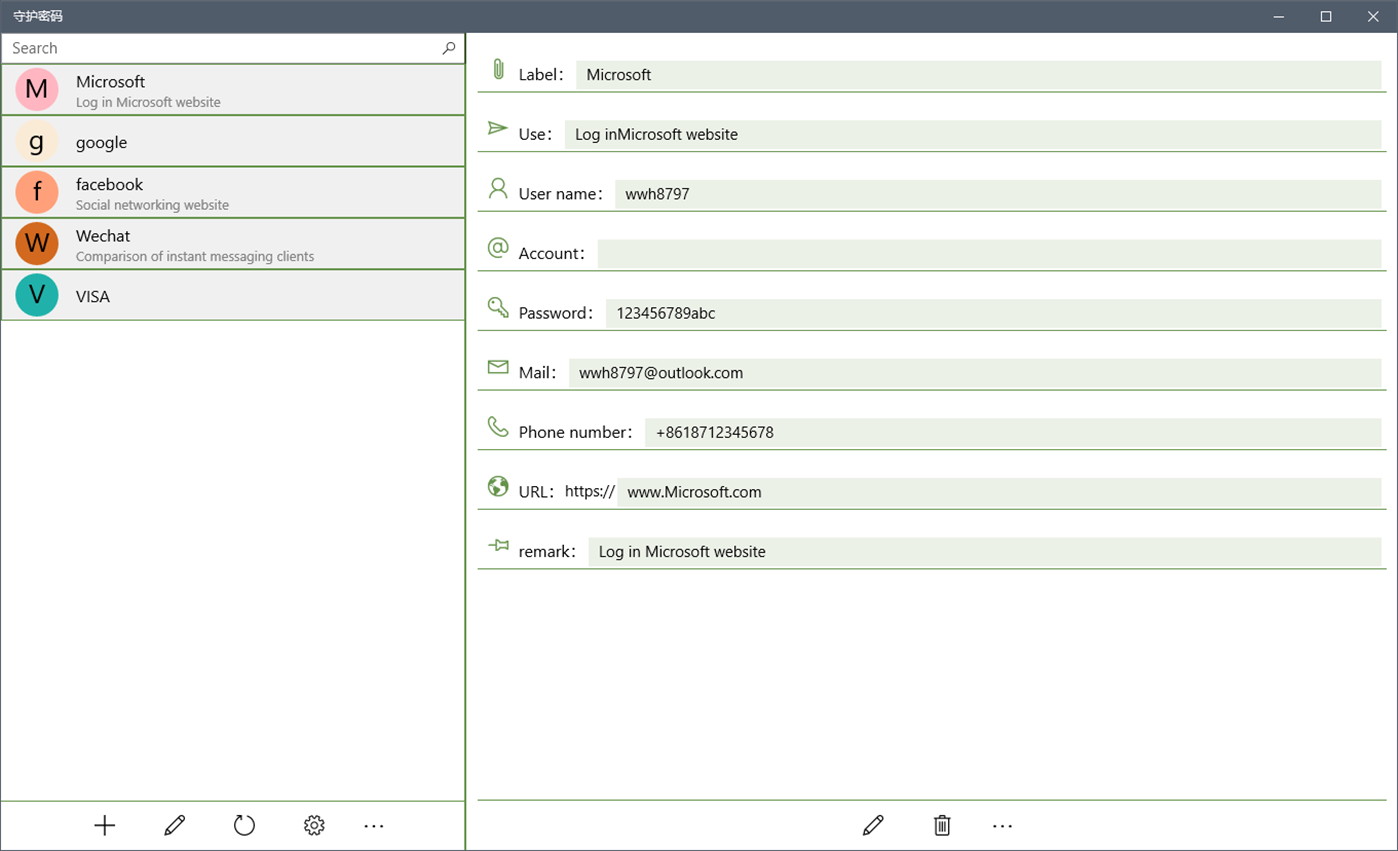Click the URL field with www.Microsoft.com
Screen dimensions: 1398x851
tap(999, 492)
